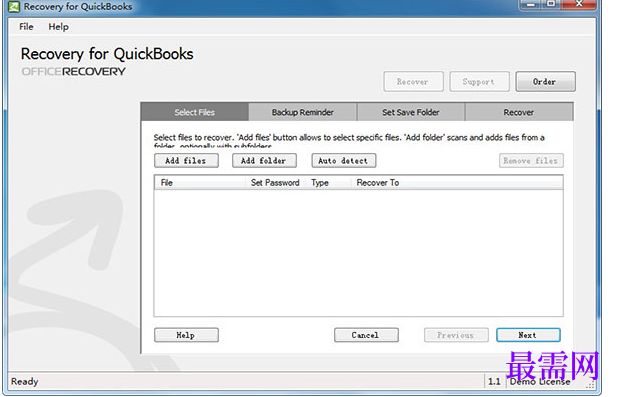Screen dimensions: 618x397
Task: Open the Set Save Folder tab
Action: (x=411, y=112)
